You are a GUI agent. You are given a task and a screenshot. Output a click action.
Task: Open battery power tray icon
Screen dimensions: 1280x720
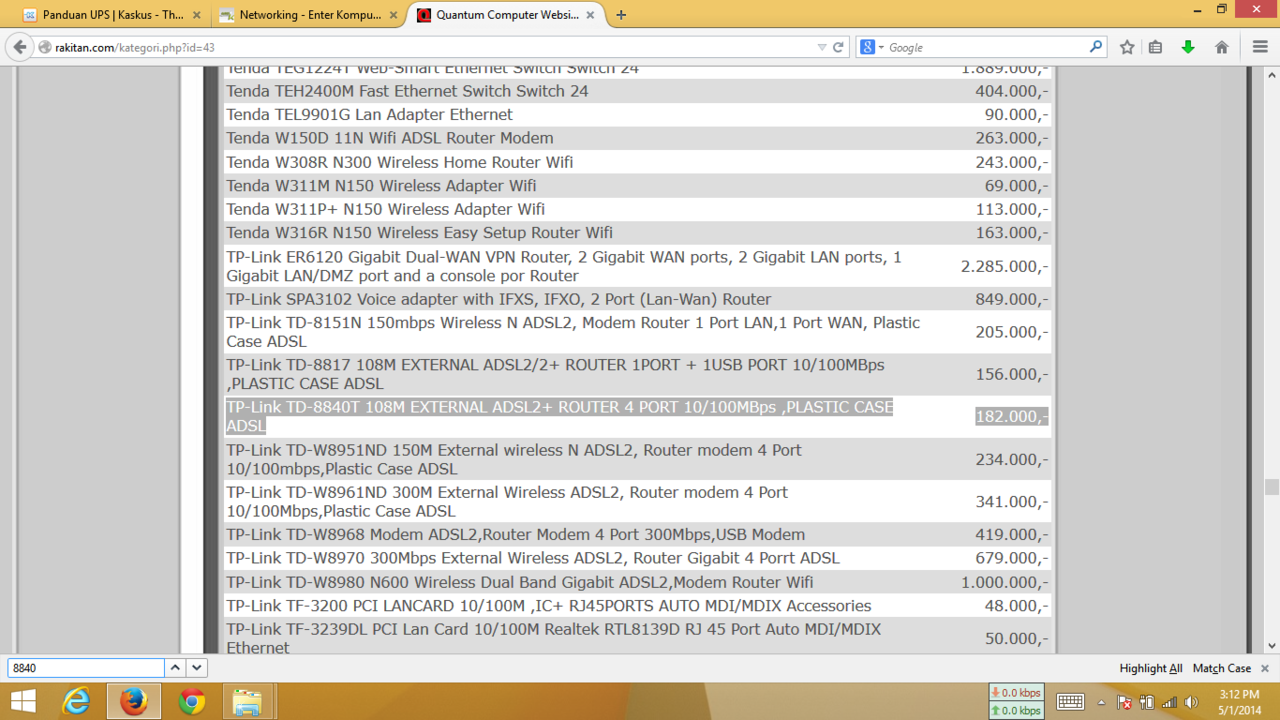point(1147,702)
